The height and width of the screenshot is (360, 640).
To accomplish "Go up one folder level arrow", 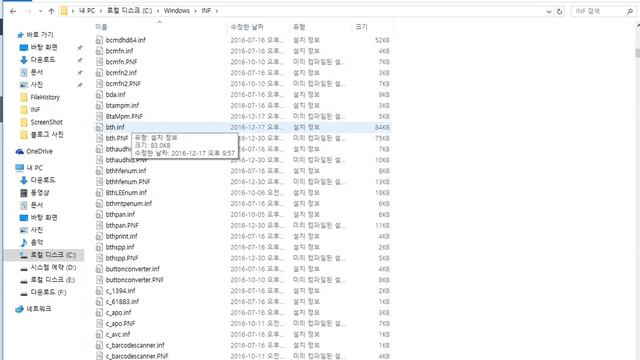I will [x=51, y=11].
